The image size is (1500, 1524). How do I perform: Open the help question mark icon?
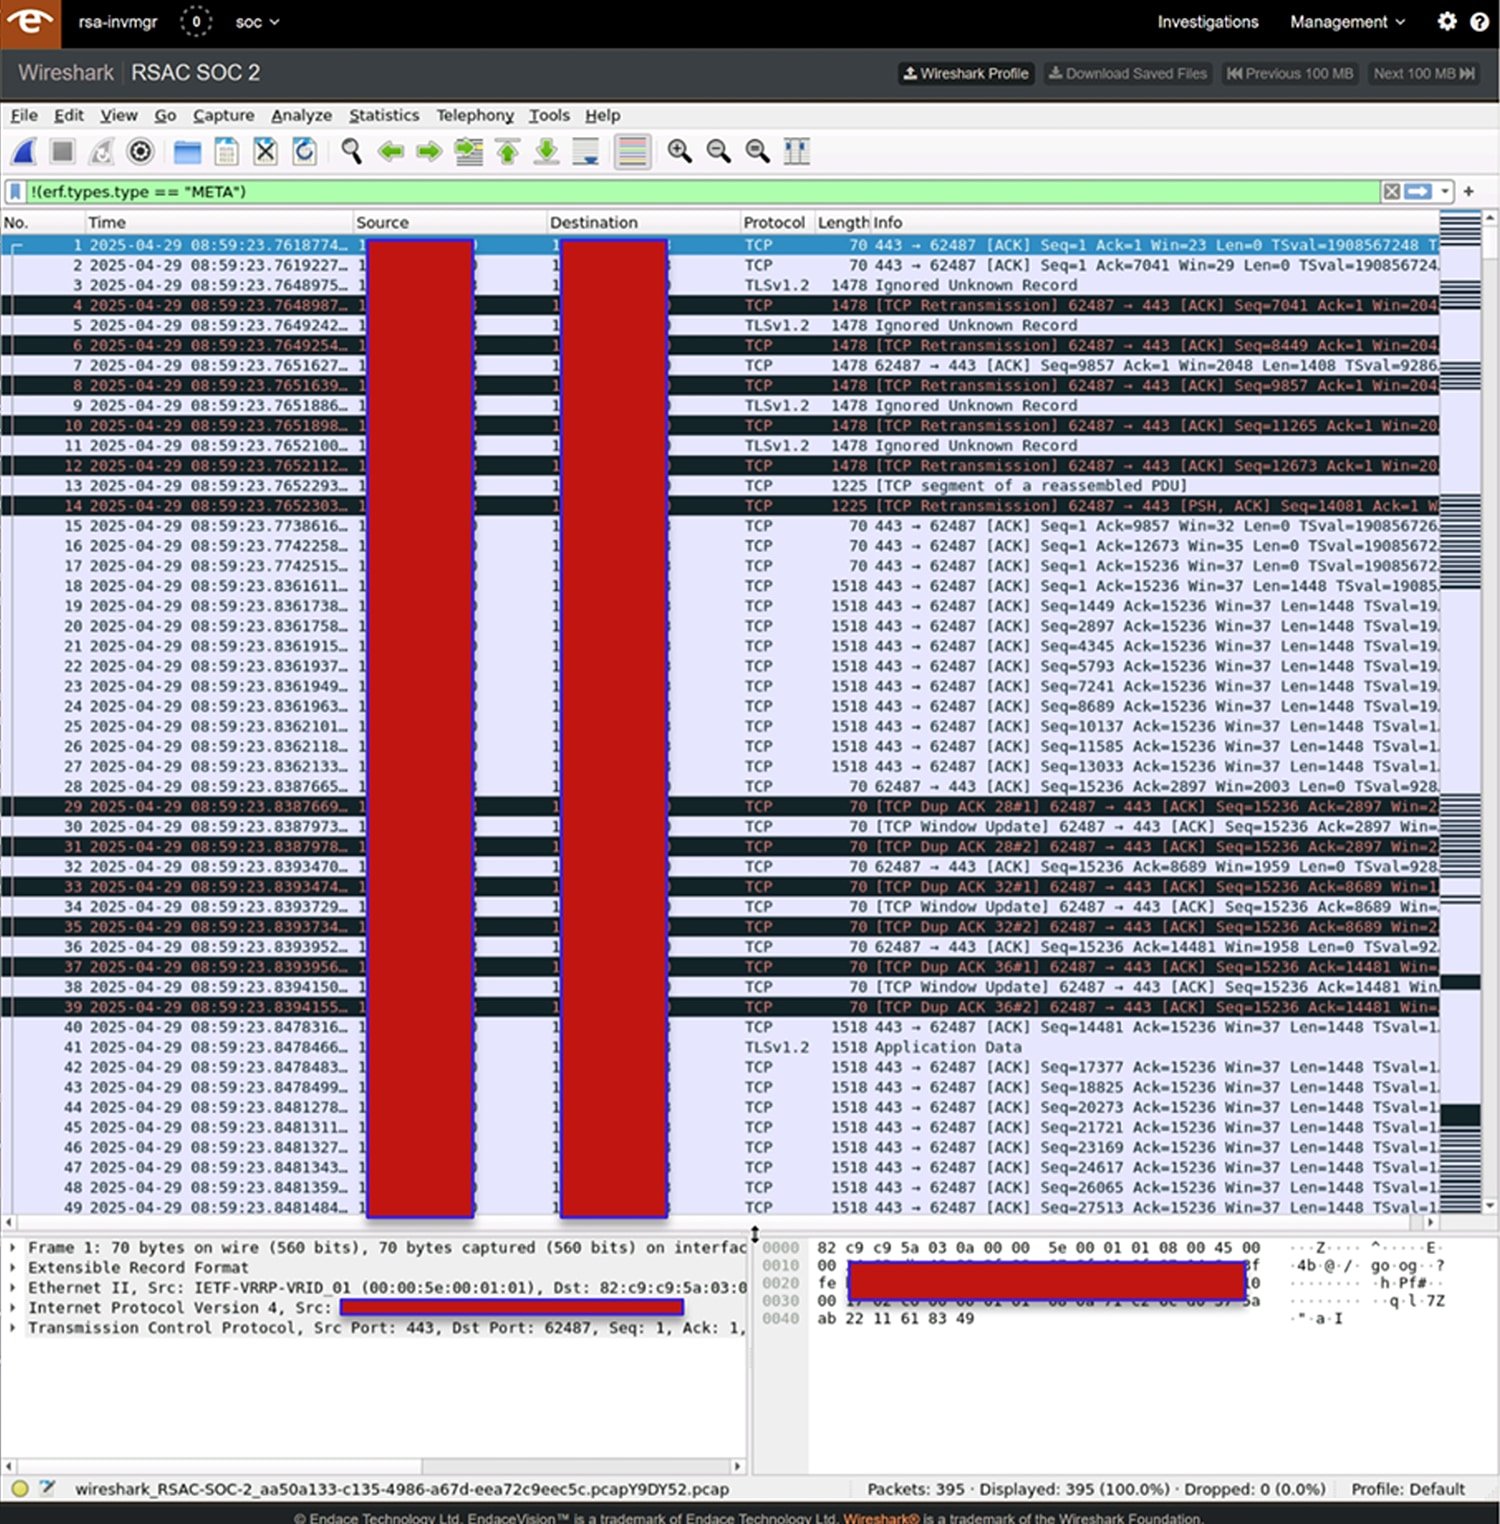pos(1480,21)
